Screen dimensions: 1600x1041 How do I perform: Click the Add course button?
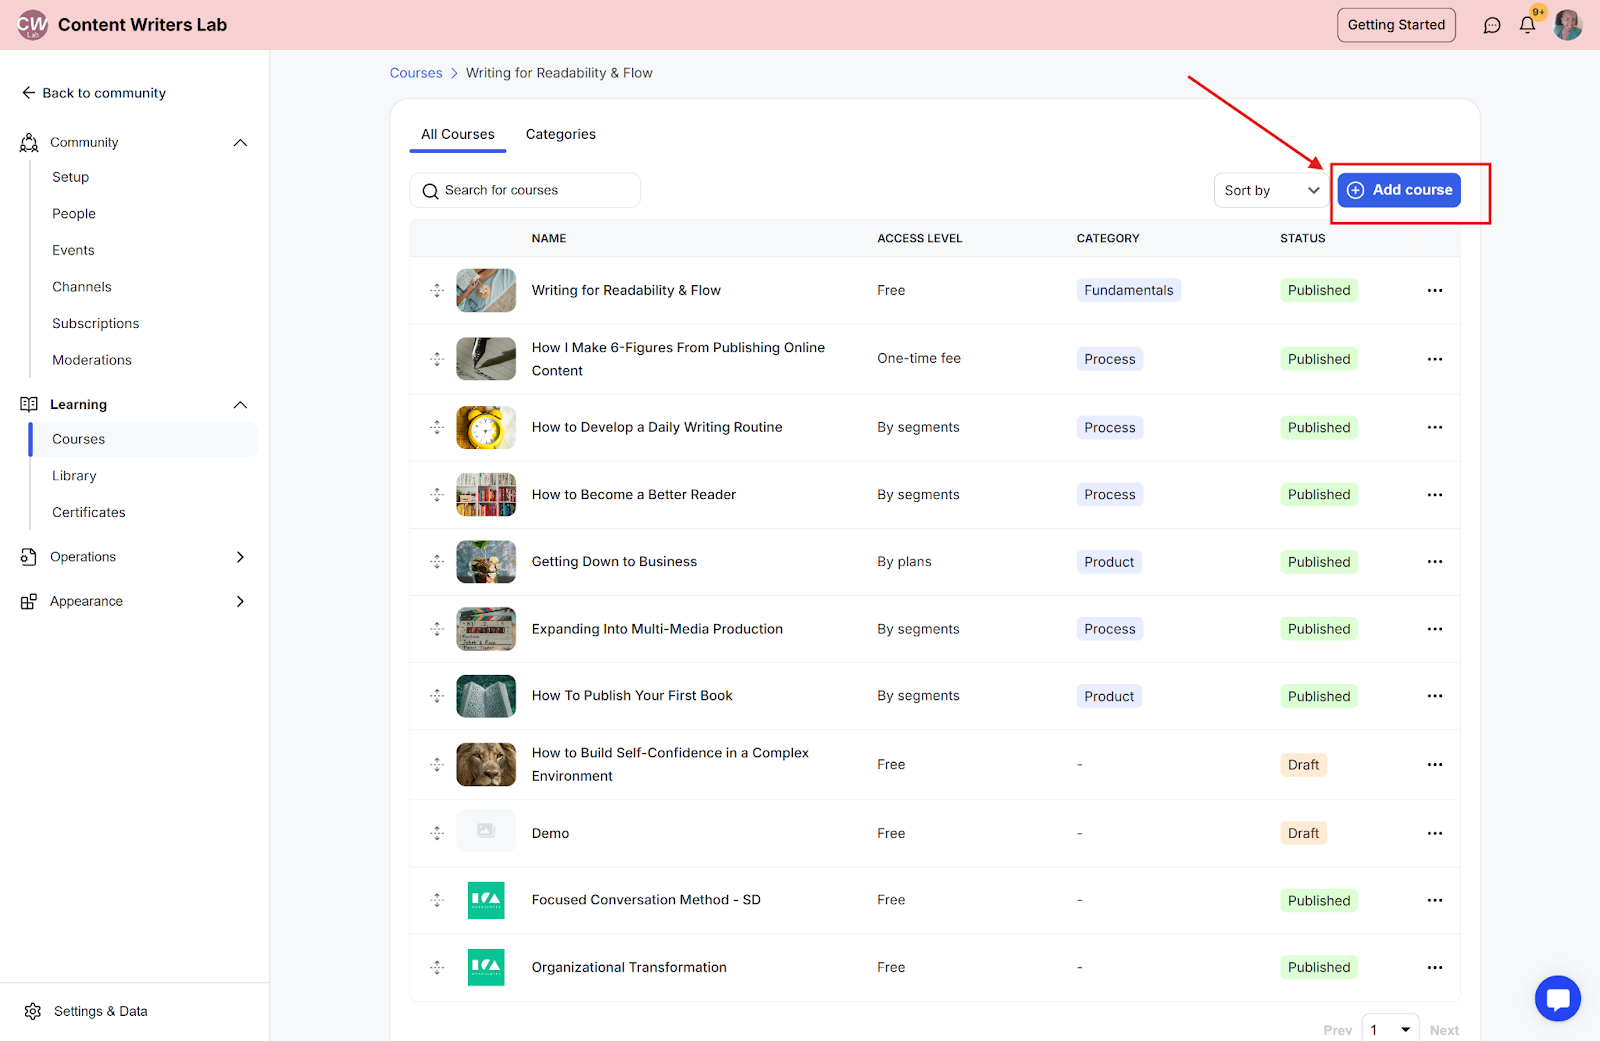click(x=1399, y=190)
